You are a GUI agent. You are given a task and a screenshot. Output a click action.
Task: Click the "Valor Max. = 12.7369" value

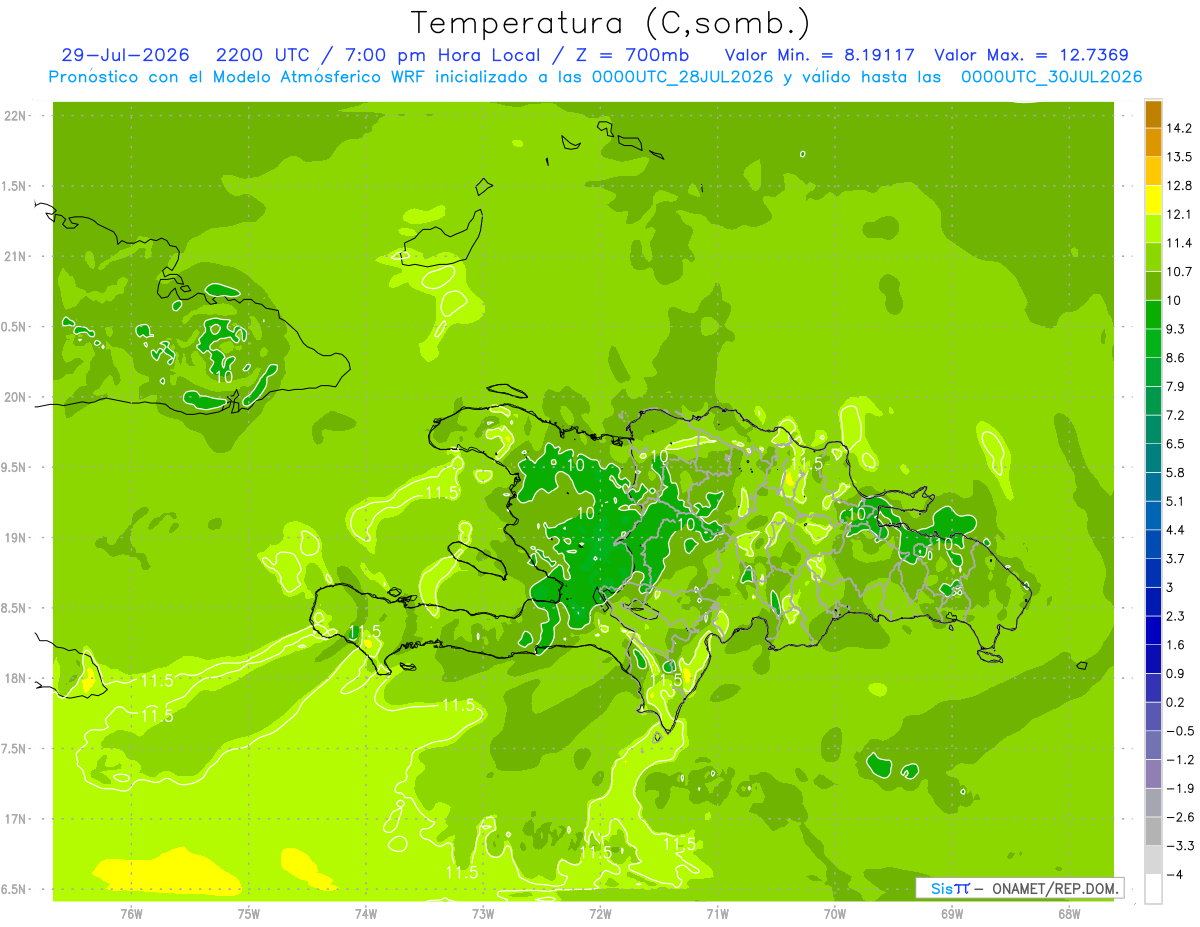[x=1032, y=55]
